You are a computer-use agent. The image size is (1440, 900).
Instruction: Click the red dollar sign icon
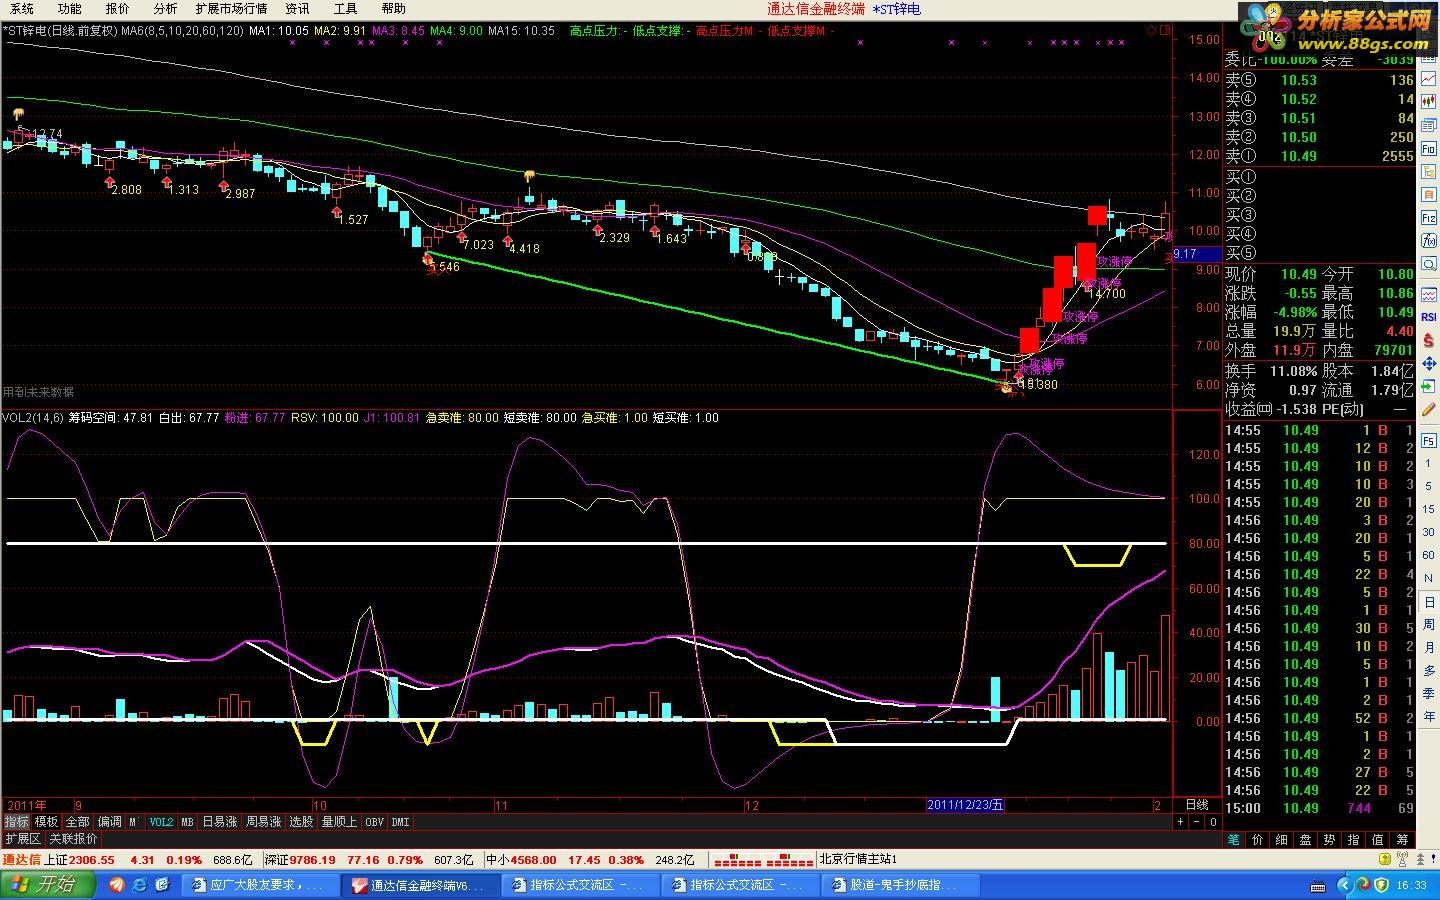pos(1429,339)
